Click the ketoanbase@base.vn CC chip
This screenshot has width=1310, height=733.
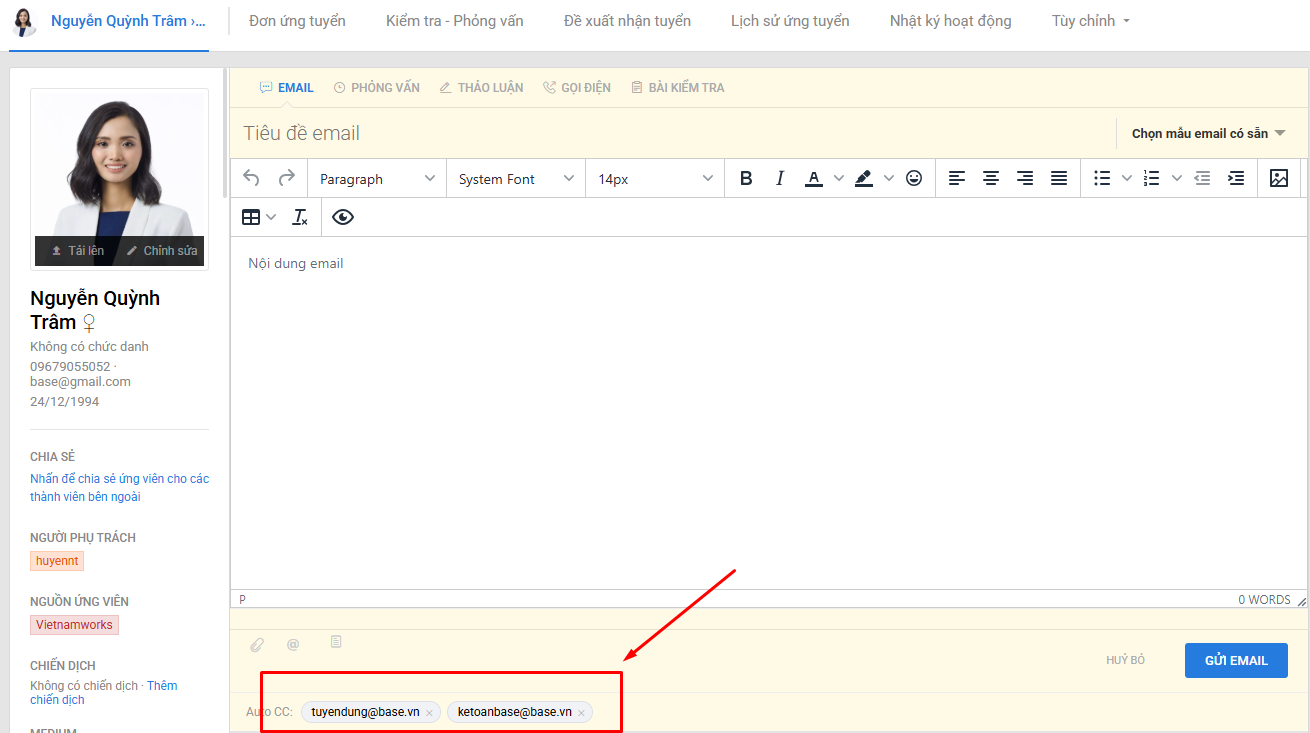coord(520,712)
